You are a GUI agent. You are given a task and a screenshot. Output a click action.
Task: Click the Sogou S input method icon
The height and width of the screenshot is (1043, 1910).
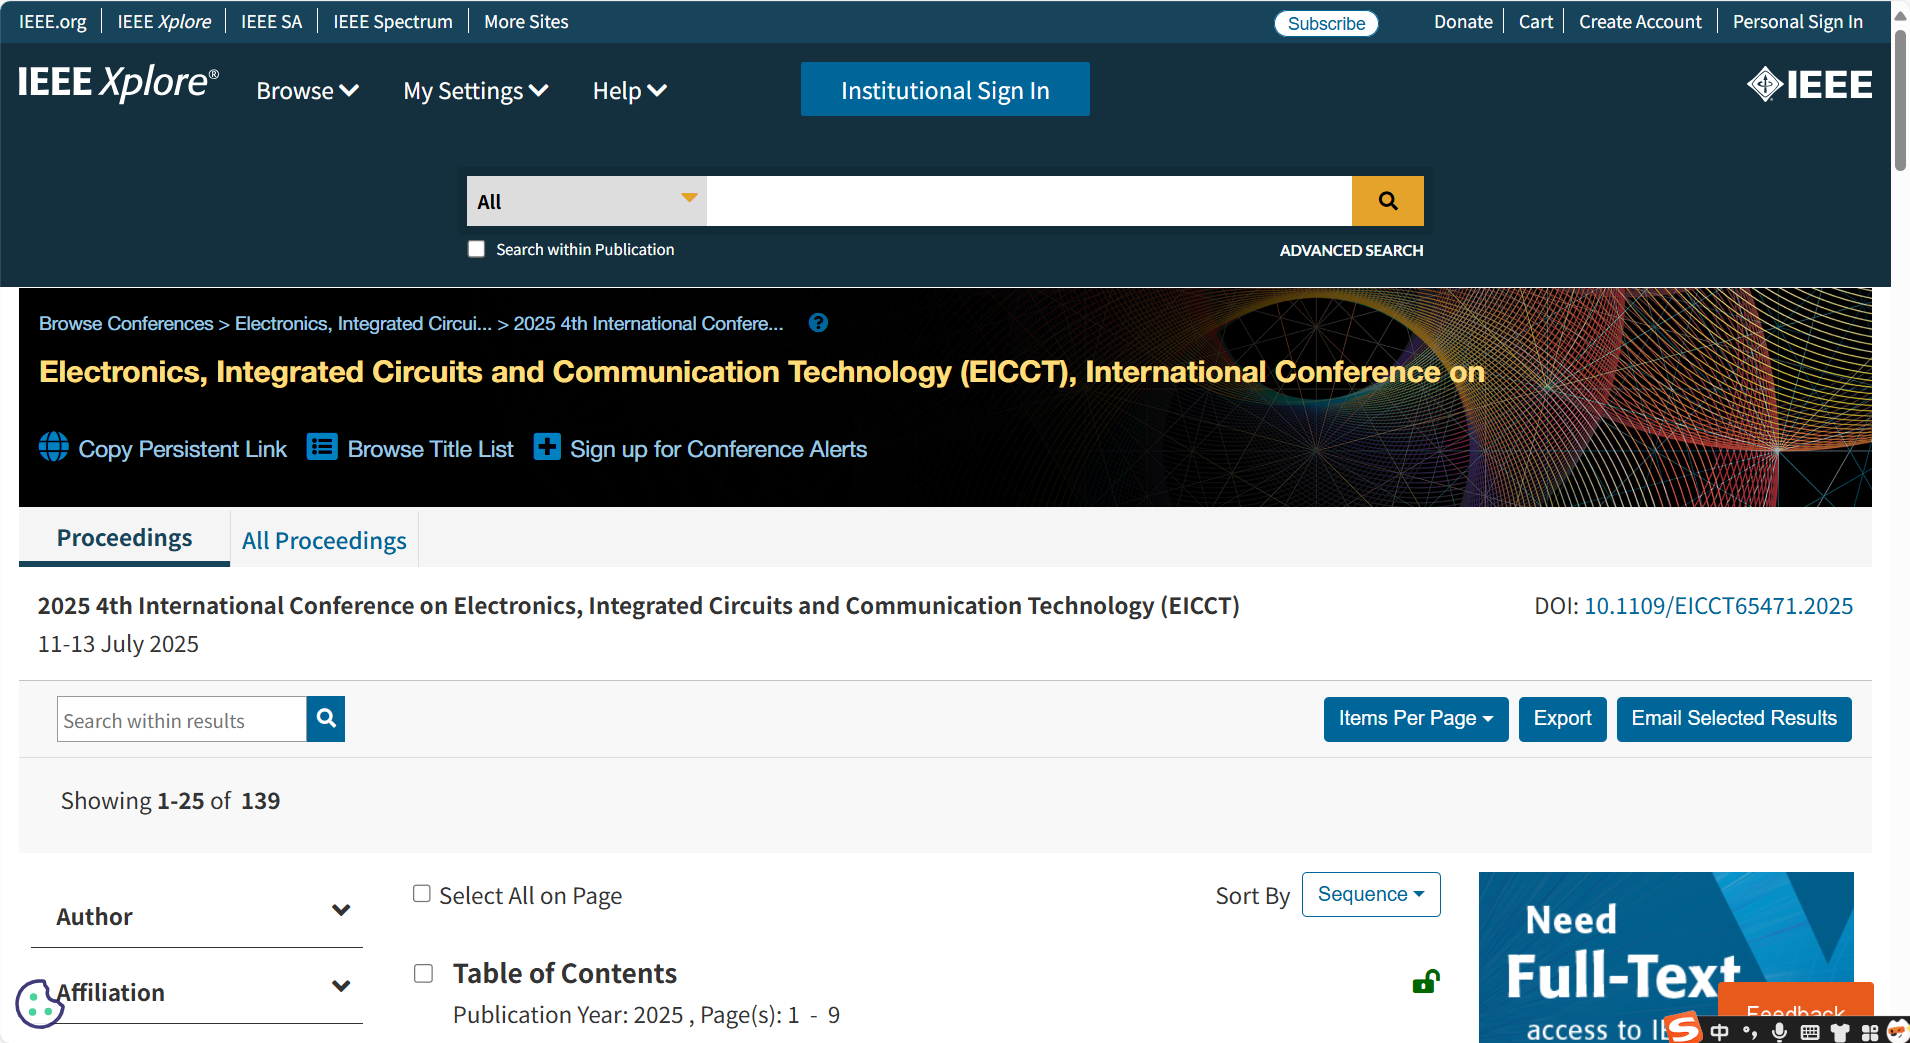(1683, 1029)
